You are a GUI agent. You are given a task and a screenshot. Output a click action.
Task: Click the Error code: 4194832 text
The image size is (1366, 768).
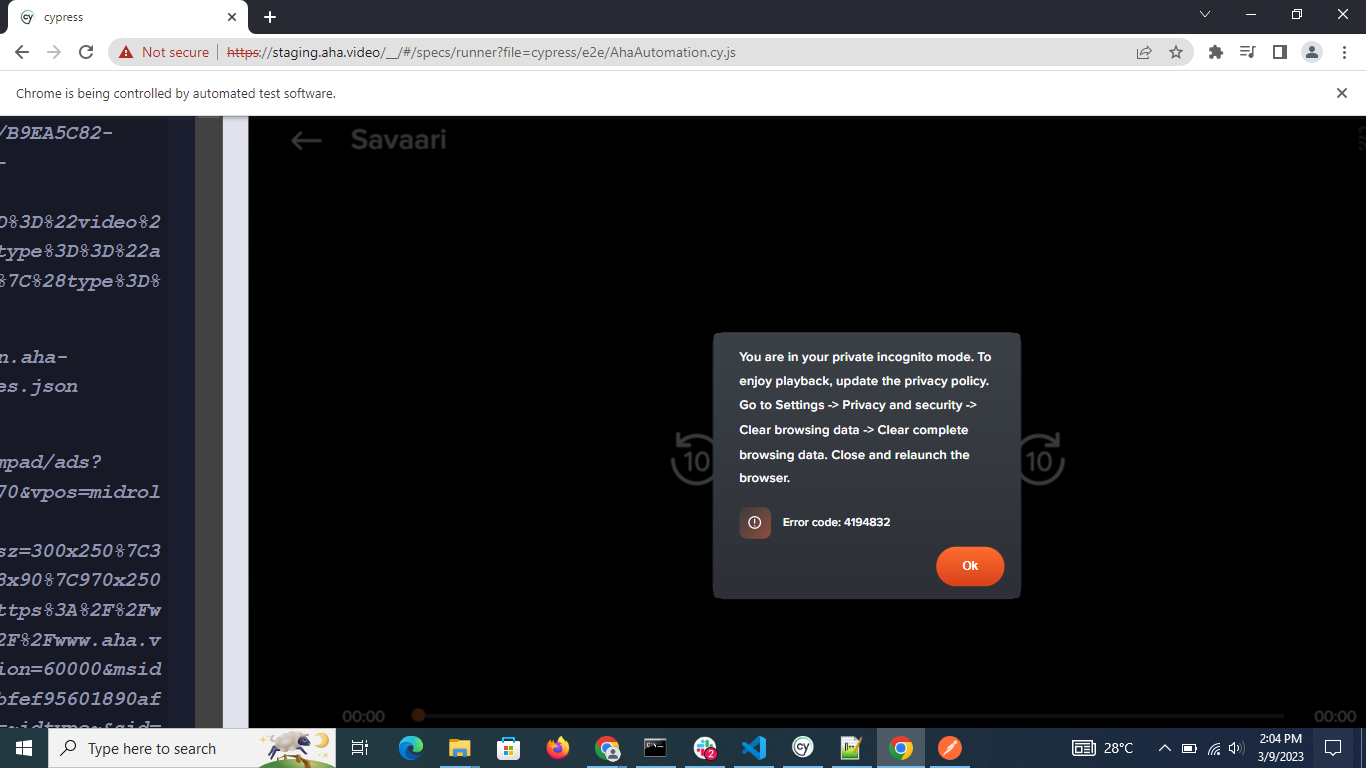pos(836,522)
